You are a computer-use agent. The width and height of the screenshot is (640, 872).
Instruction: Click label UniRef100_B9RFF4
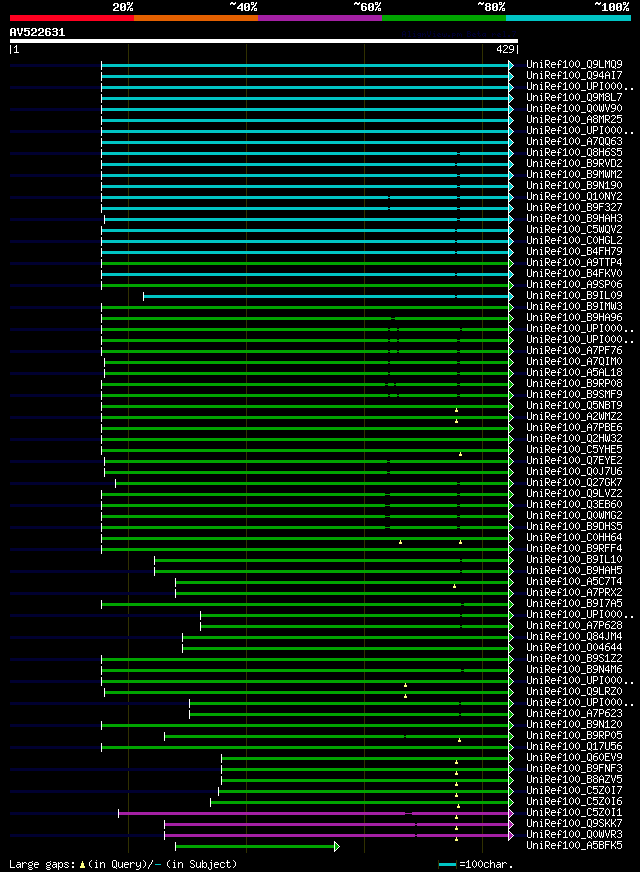574,548
